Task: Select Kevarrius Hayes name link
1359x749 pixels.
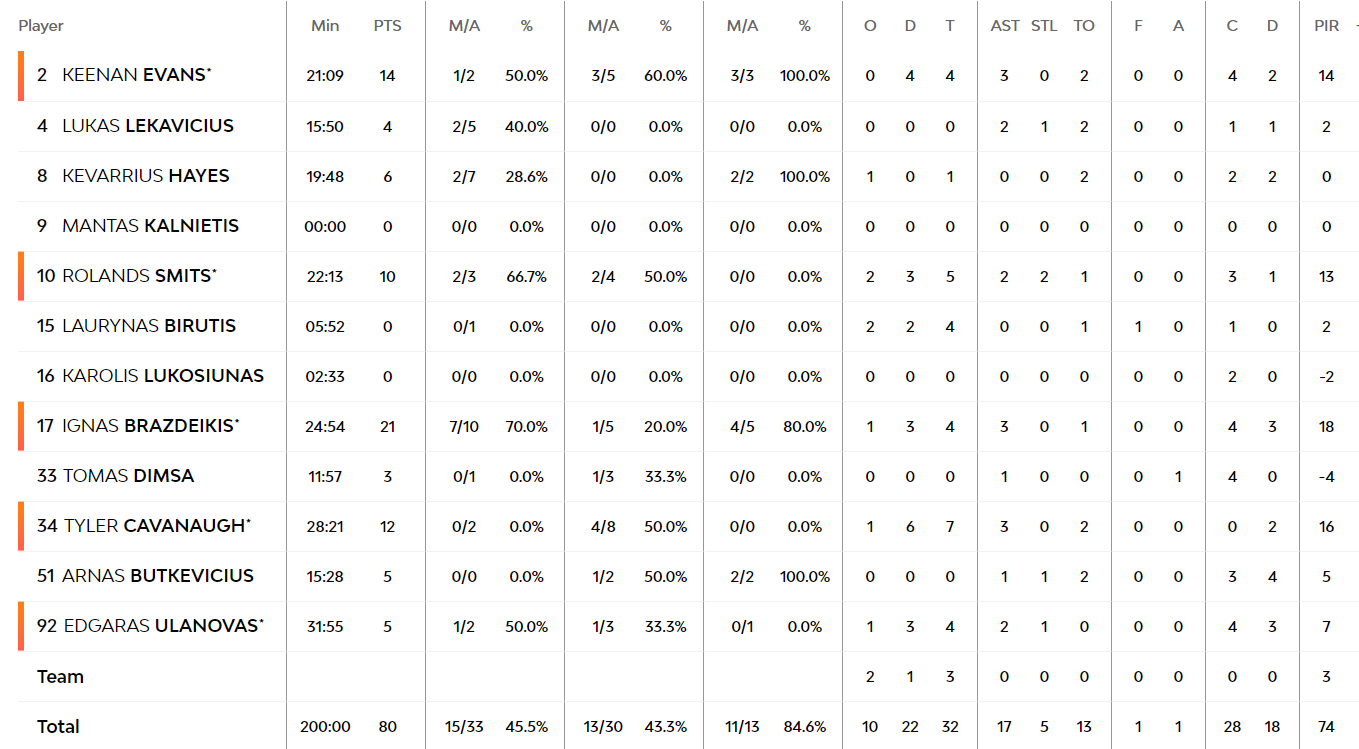Action: coord(146,176)
